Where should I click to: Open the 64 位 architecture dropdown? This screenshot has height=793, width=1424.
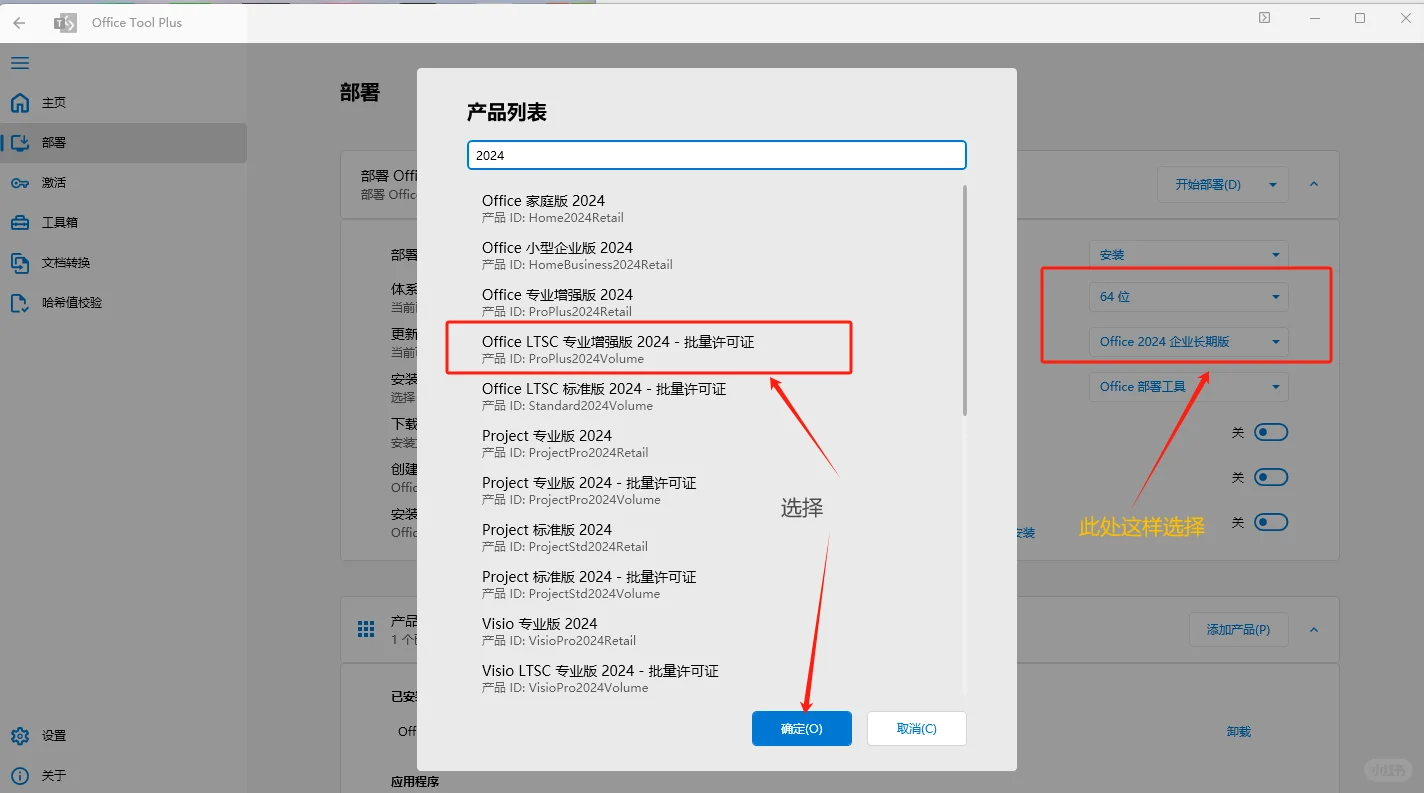coord(1188,296)
